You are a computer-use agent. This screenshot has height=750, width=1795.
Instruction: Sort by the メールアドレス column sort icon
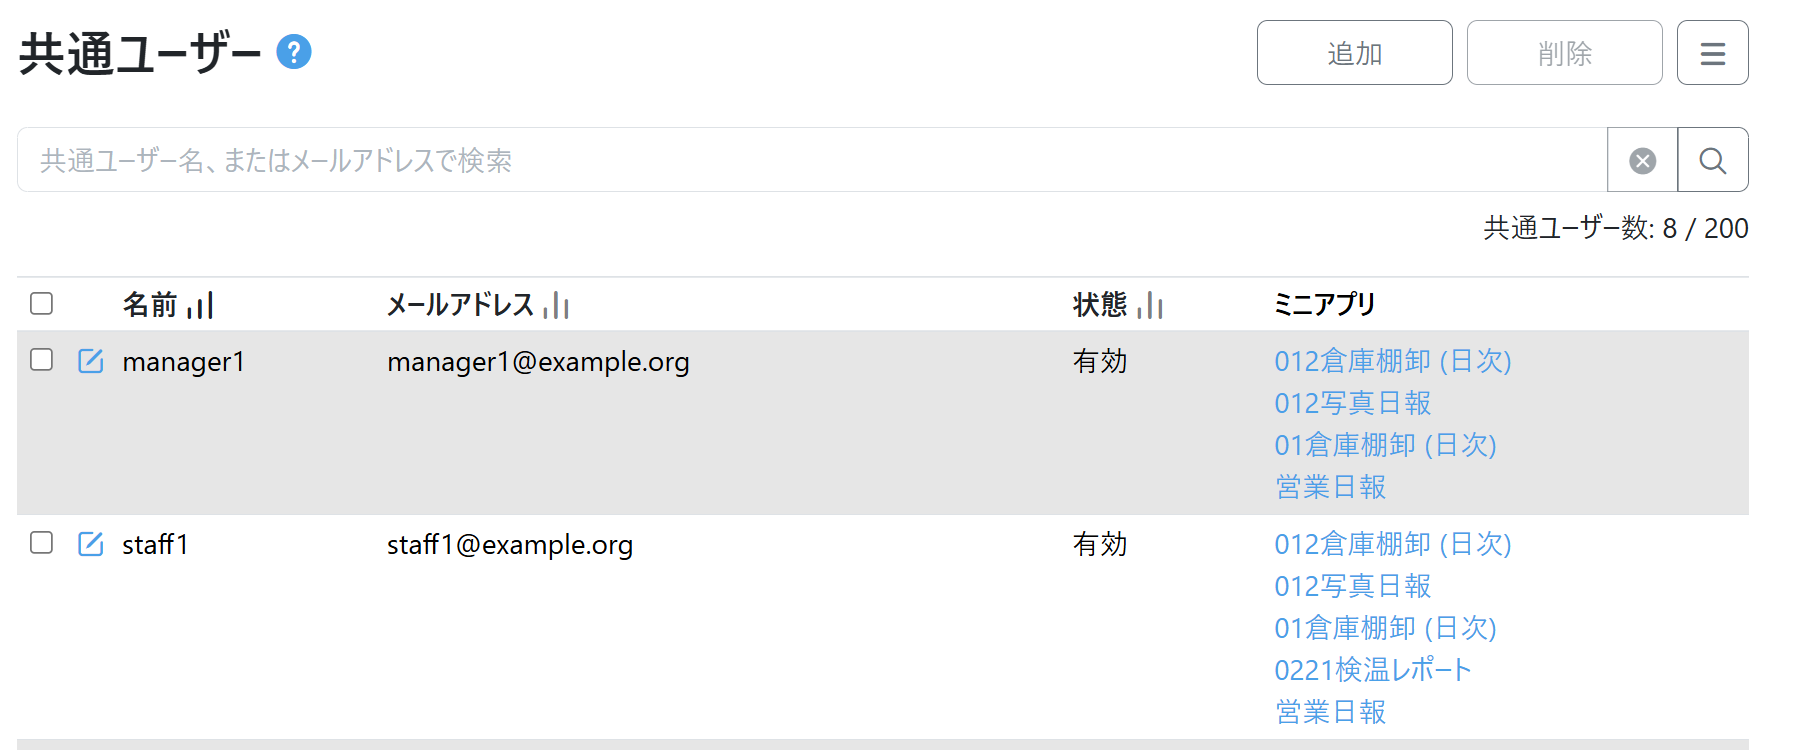click(556, 305)
